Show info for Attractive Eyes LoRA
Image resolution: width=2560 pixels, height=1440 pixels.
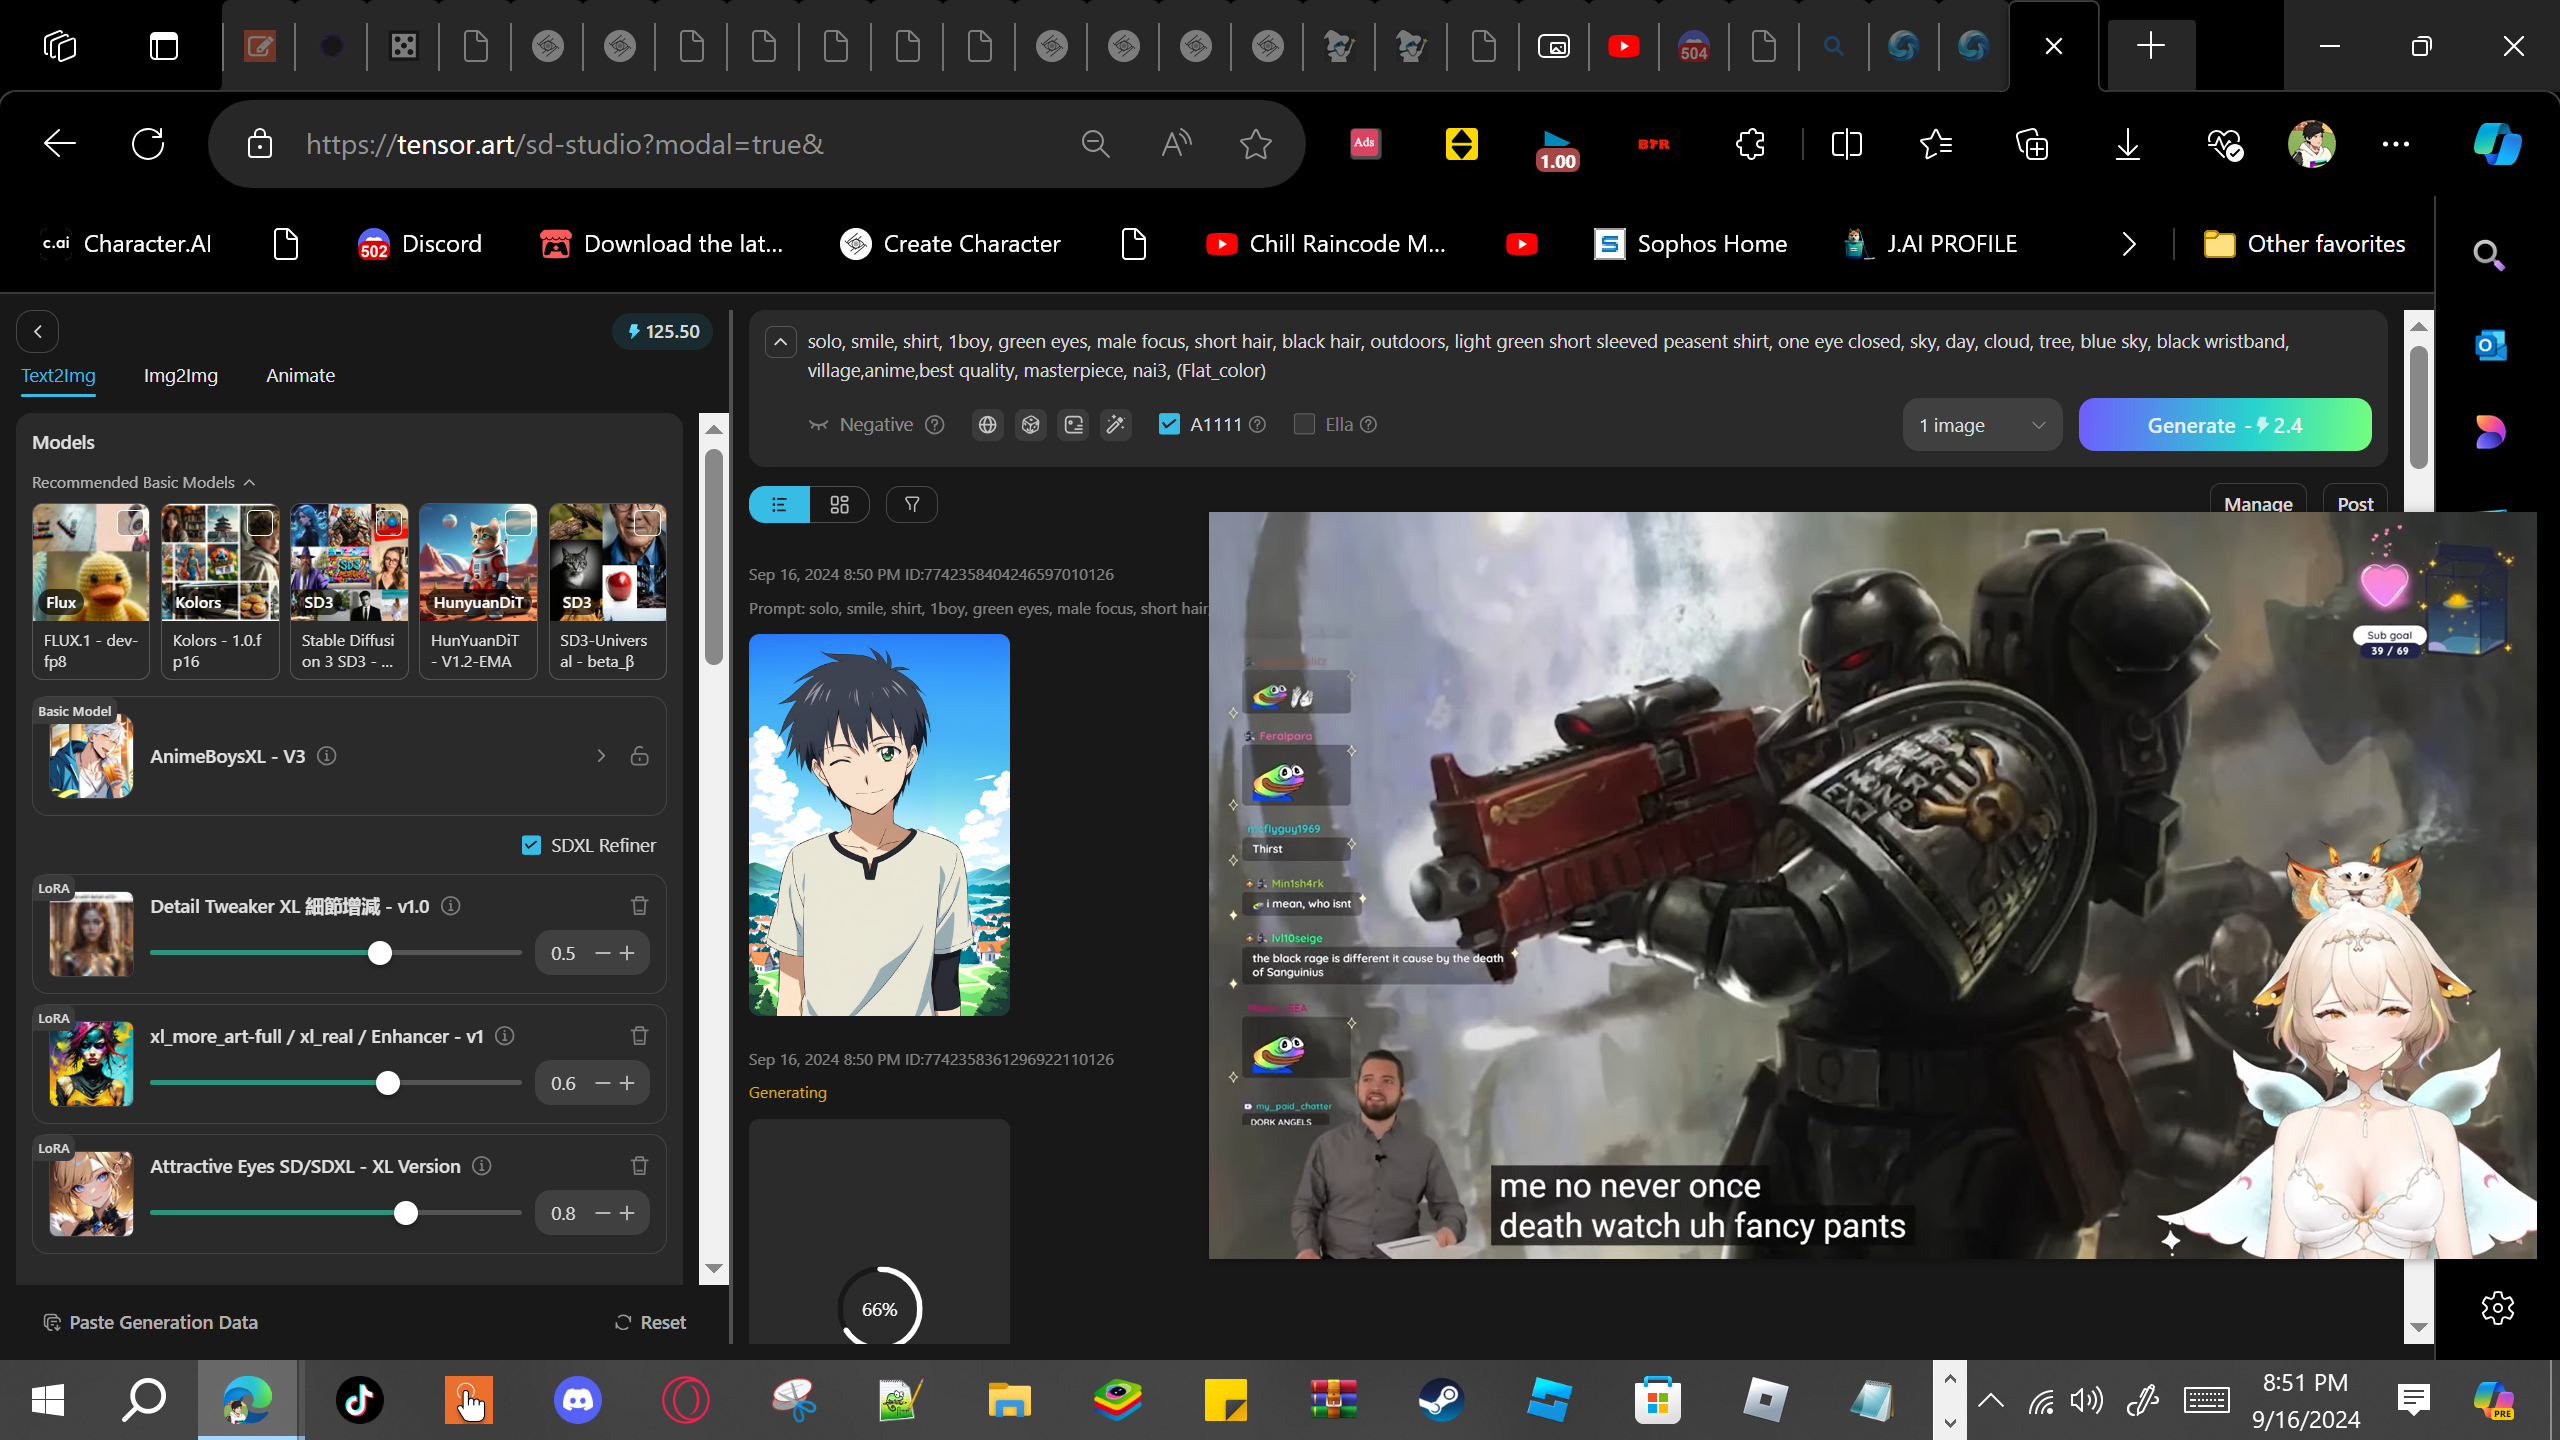[482, 1166]
